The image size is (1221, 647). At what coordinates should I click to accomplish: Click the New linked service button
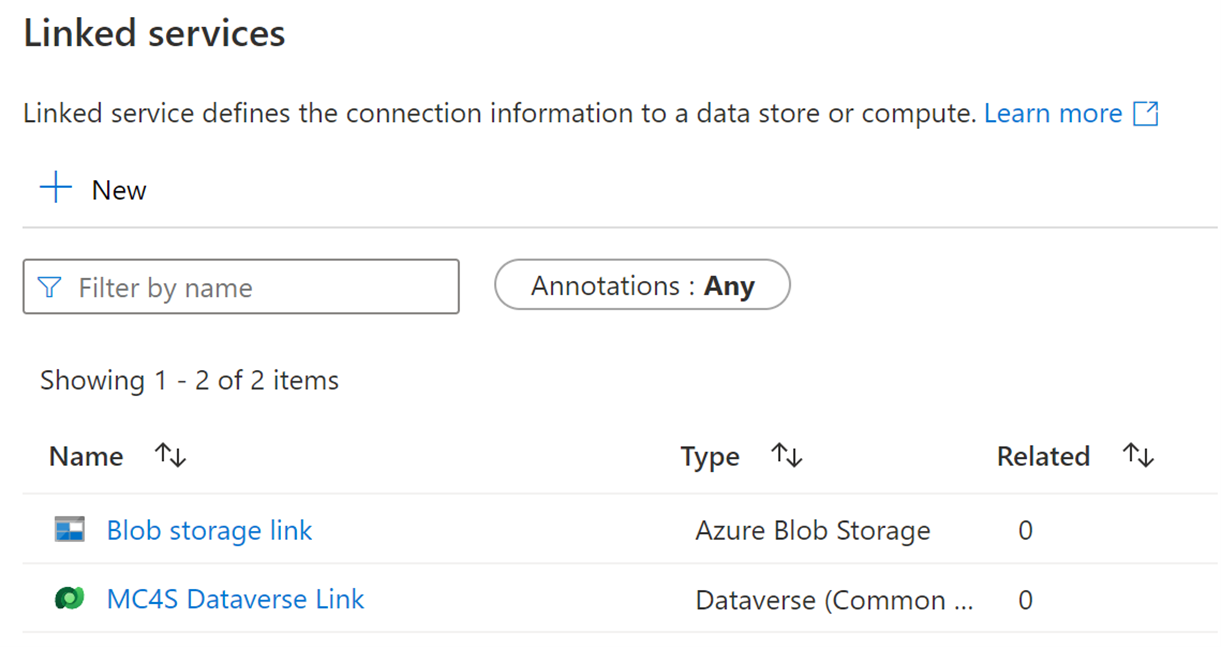93,189
